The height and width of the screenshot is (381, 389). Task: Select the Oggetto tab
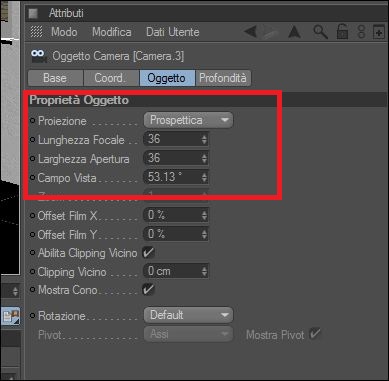pos(167,78)
